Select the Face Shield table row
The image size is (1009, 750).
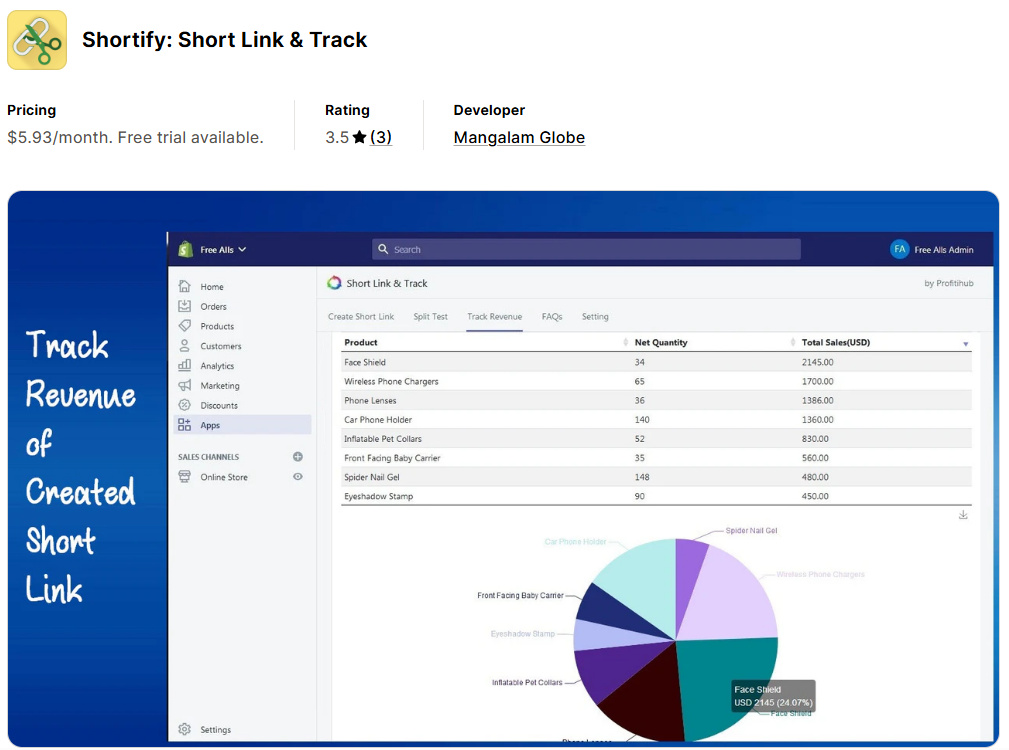pyautogui.click(x=656, y=362)
